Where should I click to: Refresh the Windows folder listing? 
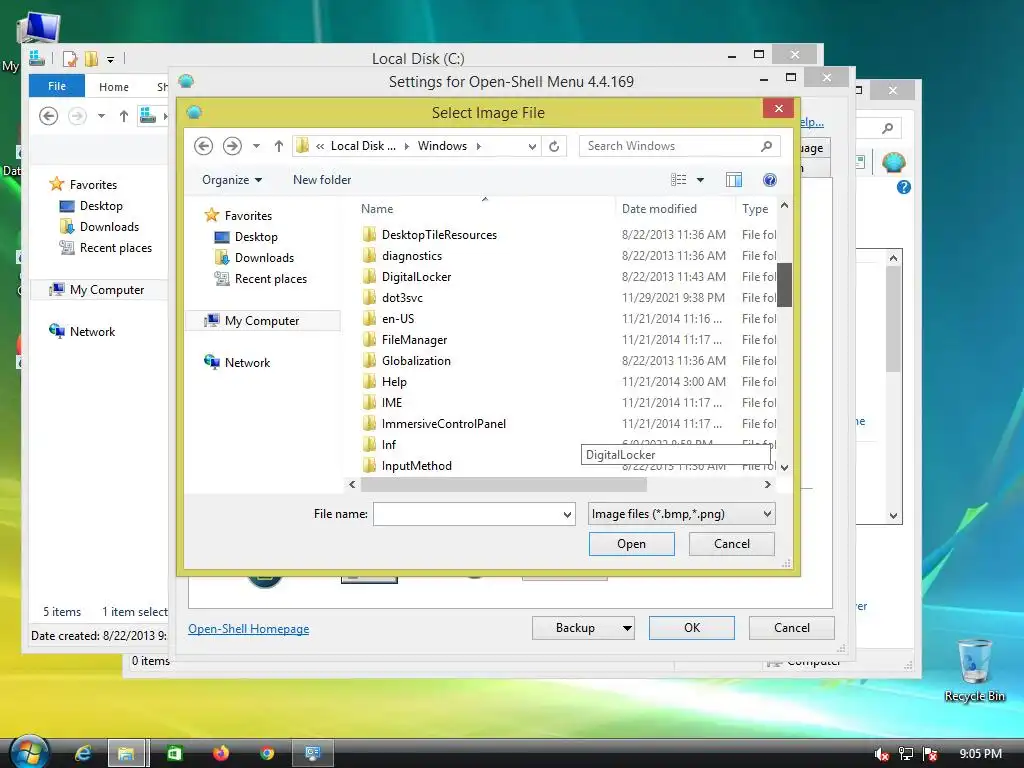(x=554, y=146)
